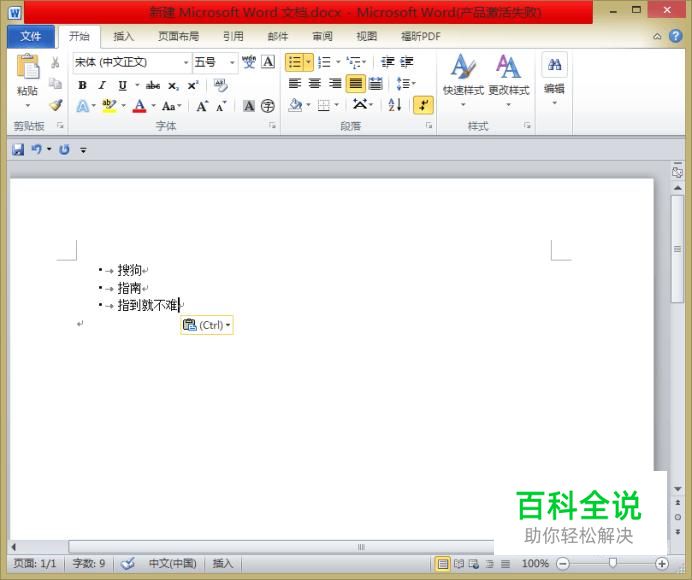Click the 100% zoom level
692x580 pixels.
[535, 564]
